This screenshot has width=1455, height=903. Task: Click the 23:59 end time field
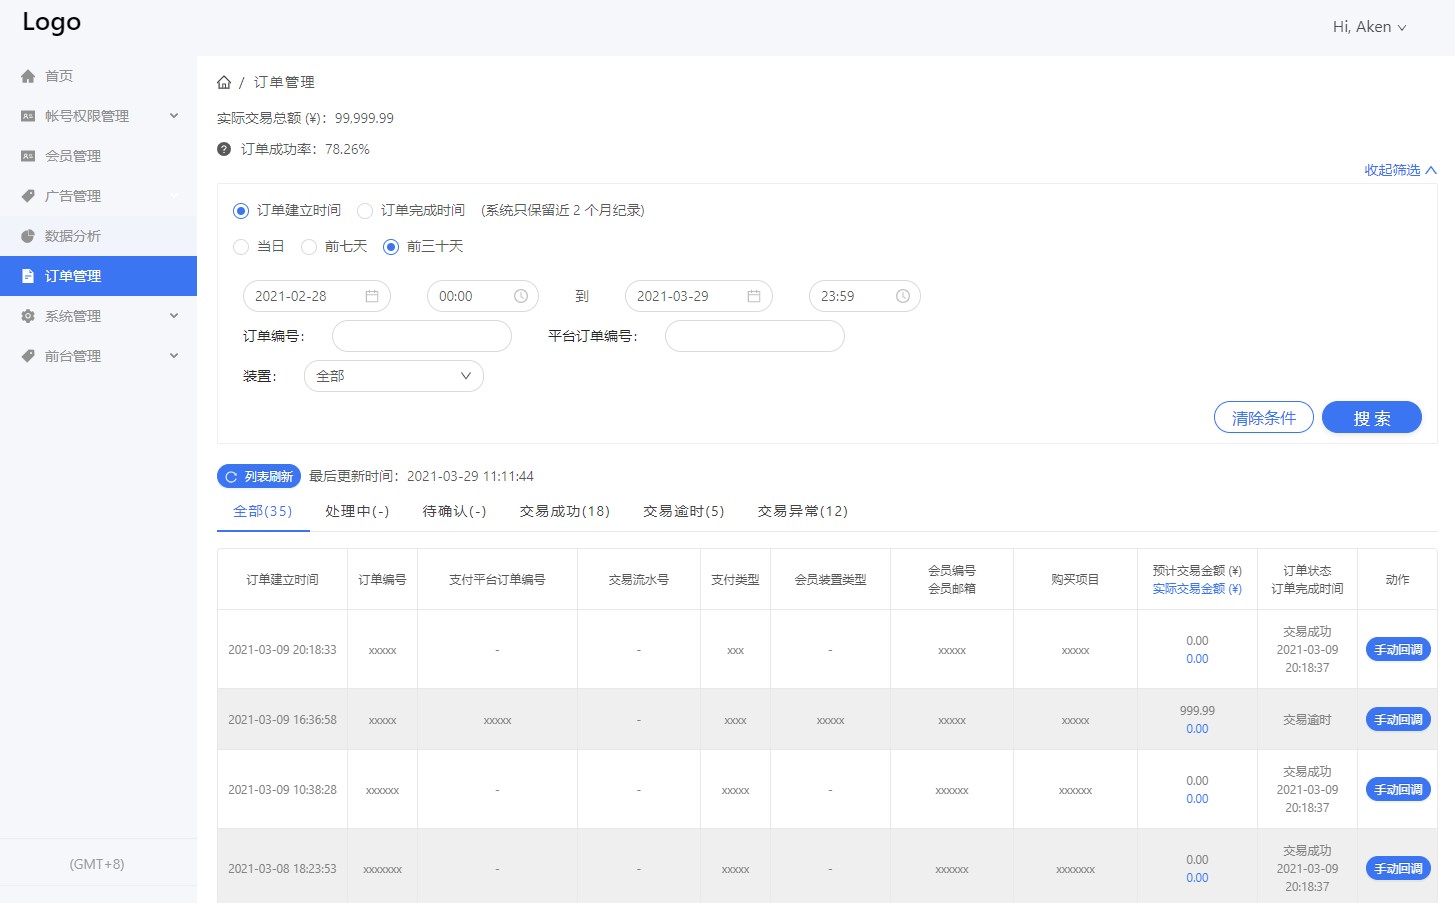pyautogui.click(x=865, y=296)
